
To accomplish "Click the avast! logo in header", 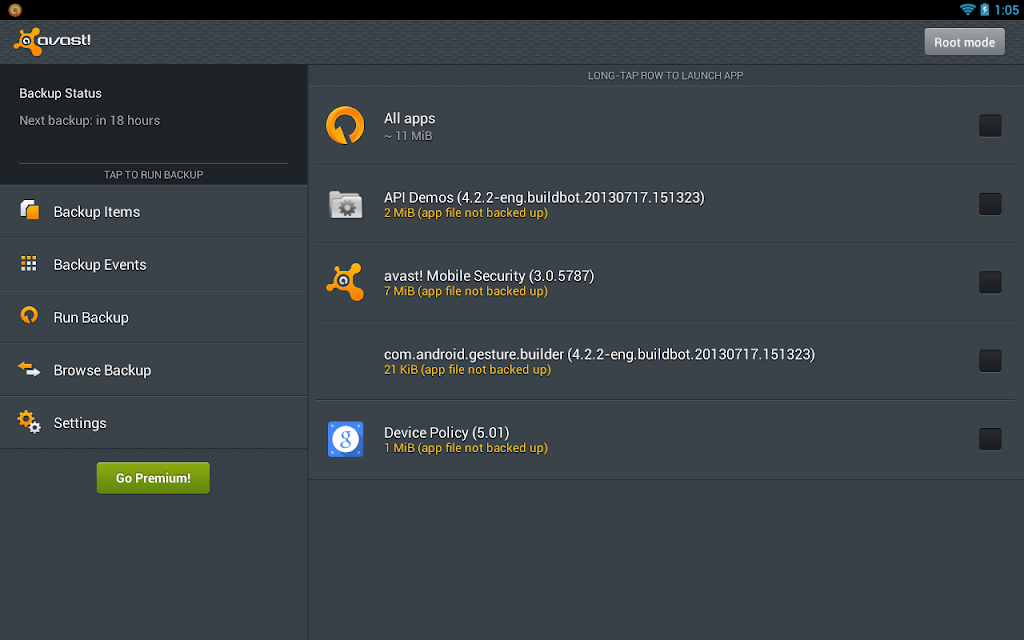I will click(x=52, y=42).
